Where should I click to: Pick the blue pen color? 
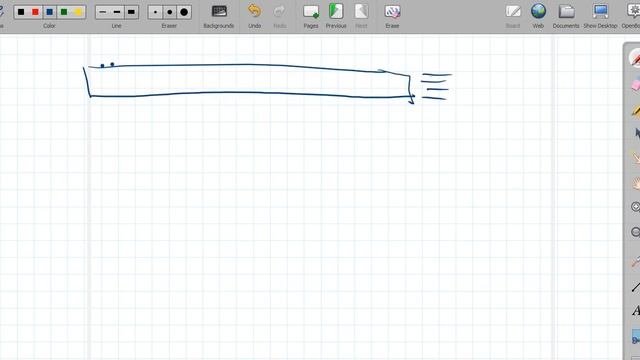click(x=49, y=12)
